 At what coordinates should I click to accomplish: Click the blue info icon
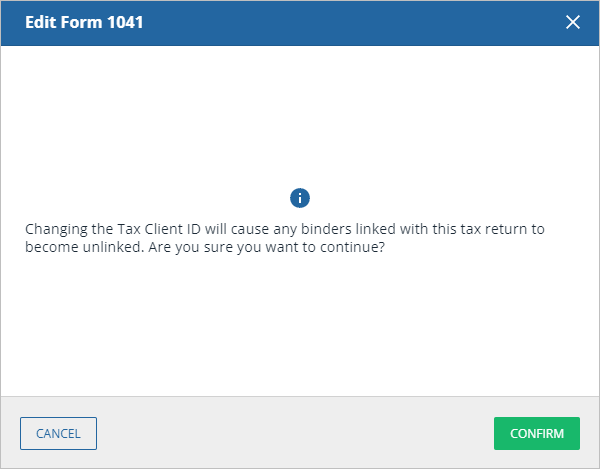(x=300, y=197)
